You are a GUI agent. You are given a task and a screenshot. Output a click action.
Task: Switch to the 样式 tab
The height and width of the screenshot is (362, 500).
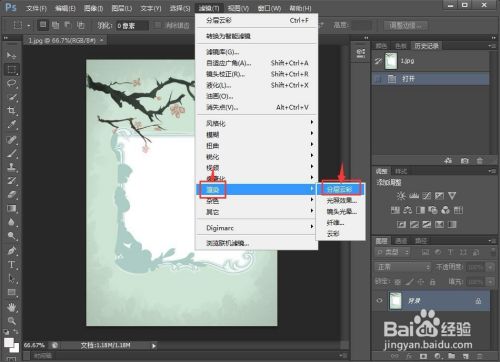click(x=401, y=171)
